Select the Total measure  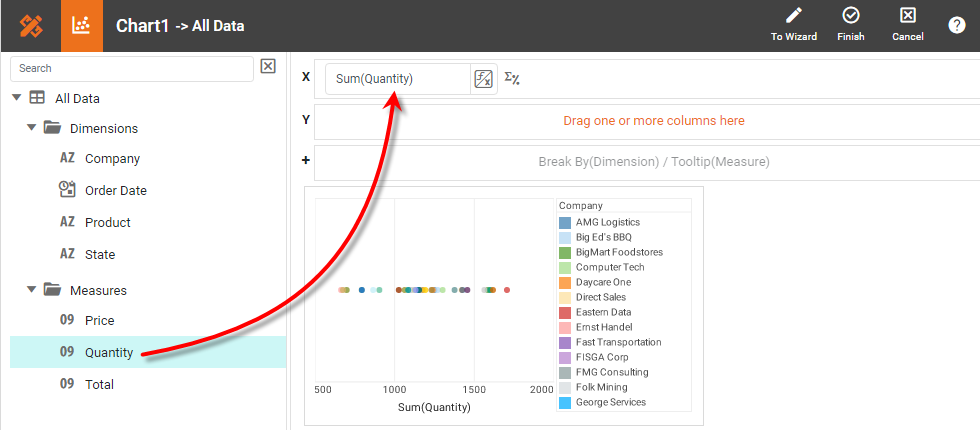click(x=99, y=384)
